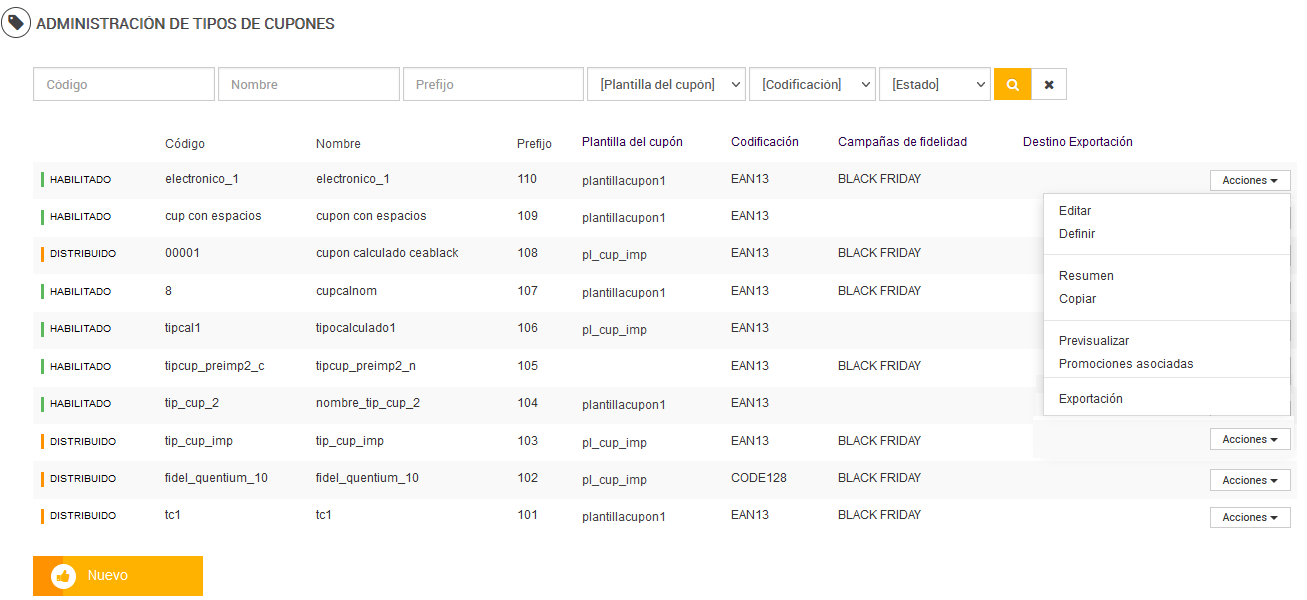
Task: Open the Plantilla del cupón dropdown
Action: pyautogui.click(x=666, y=85)
